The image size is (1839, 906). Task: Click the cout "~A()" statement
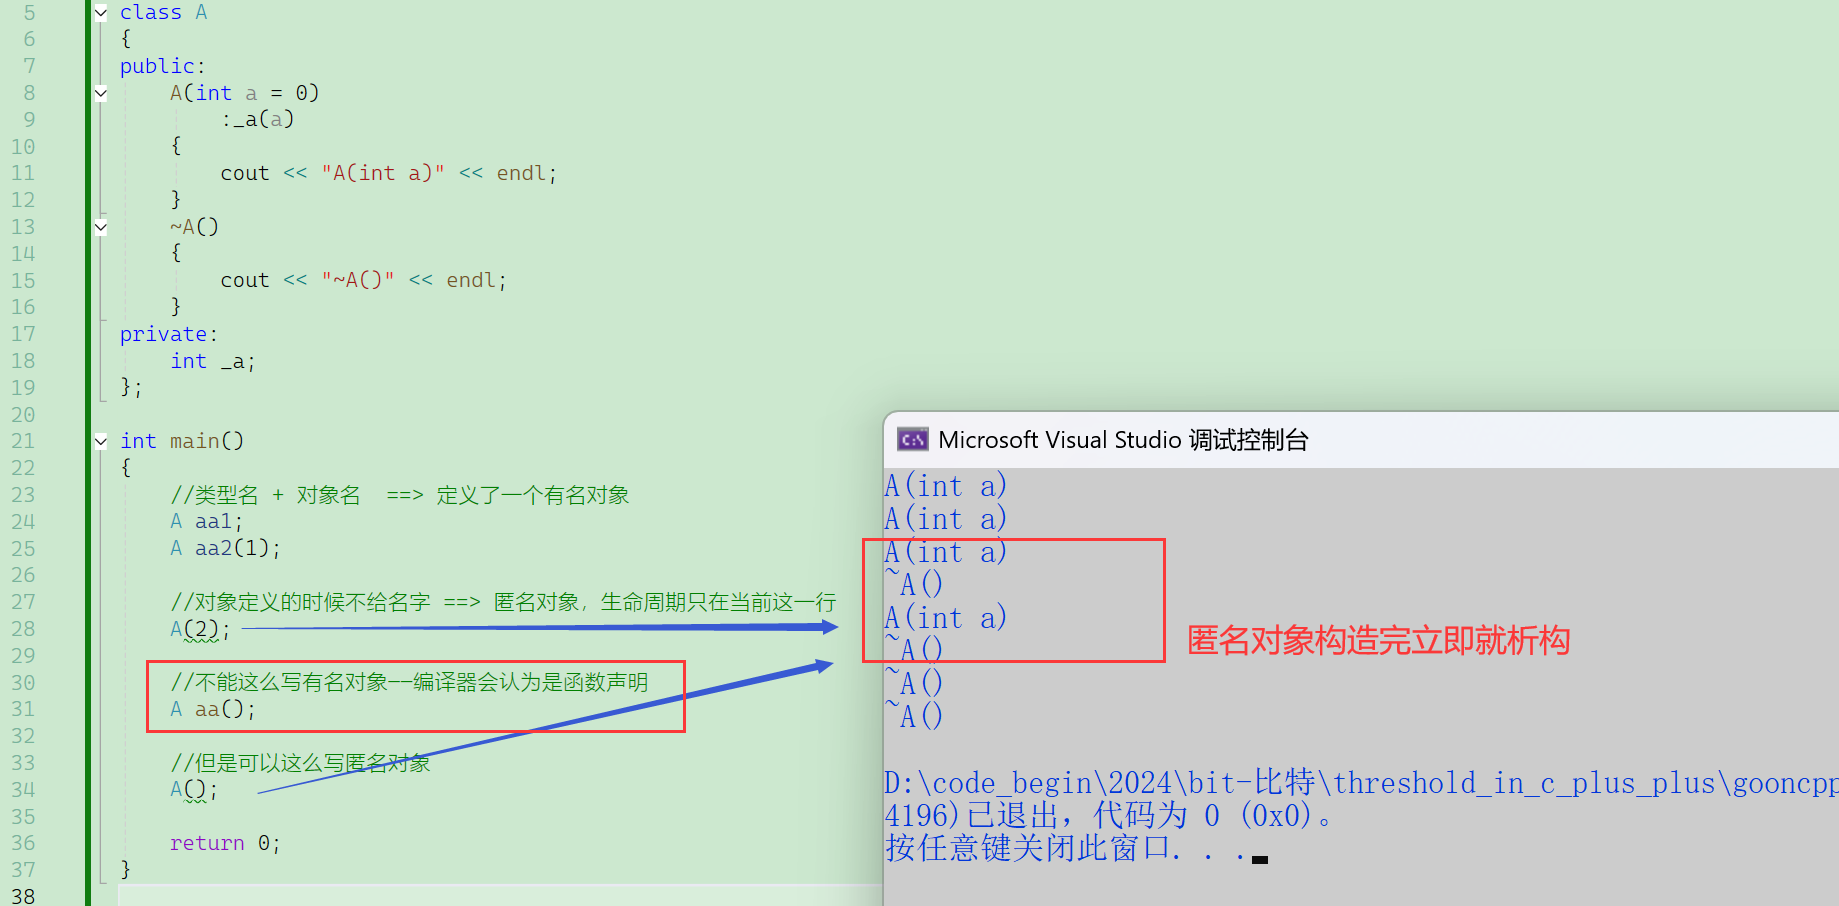363,280
